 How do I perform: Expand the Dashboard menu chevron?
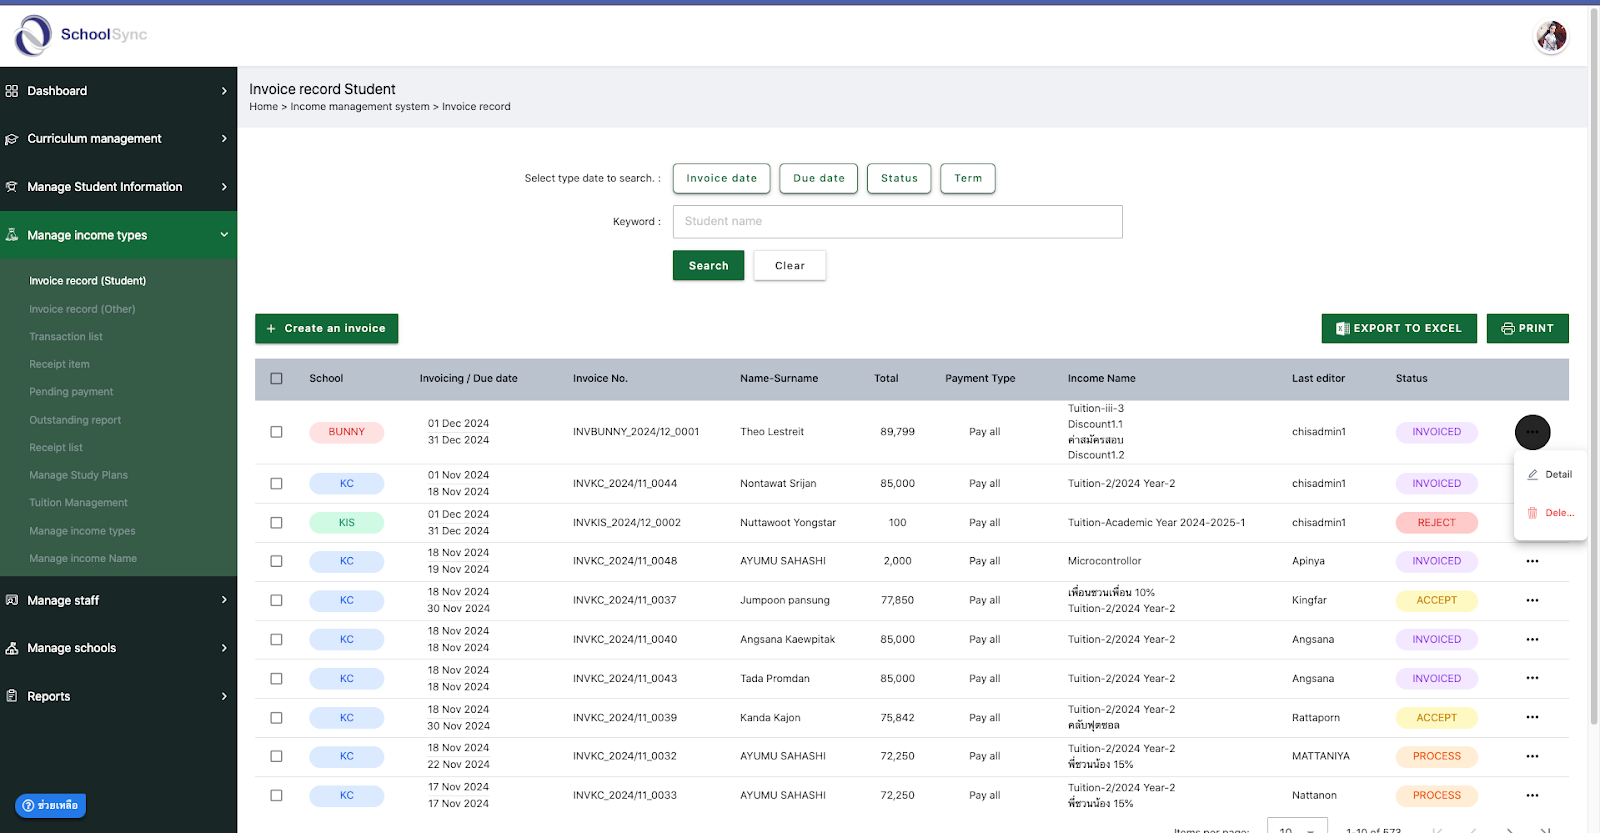(x=224, y=91)
